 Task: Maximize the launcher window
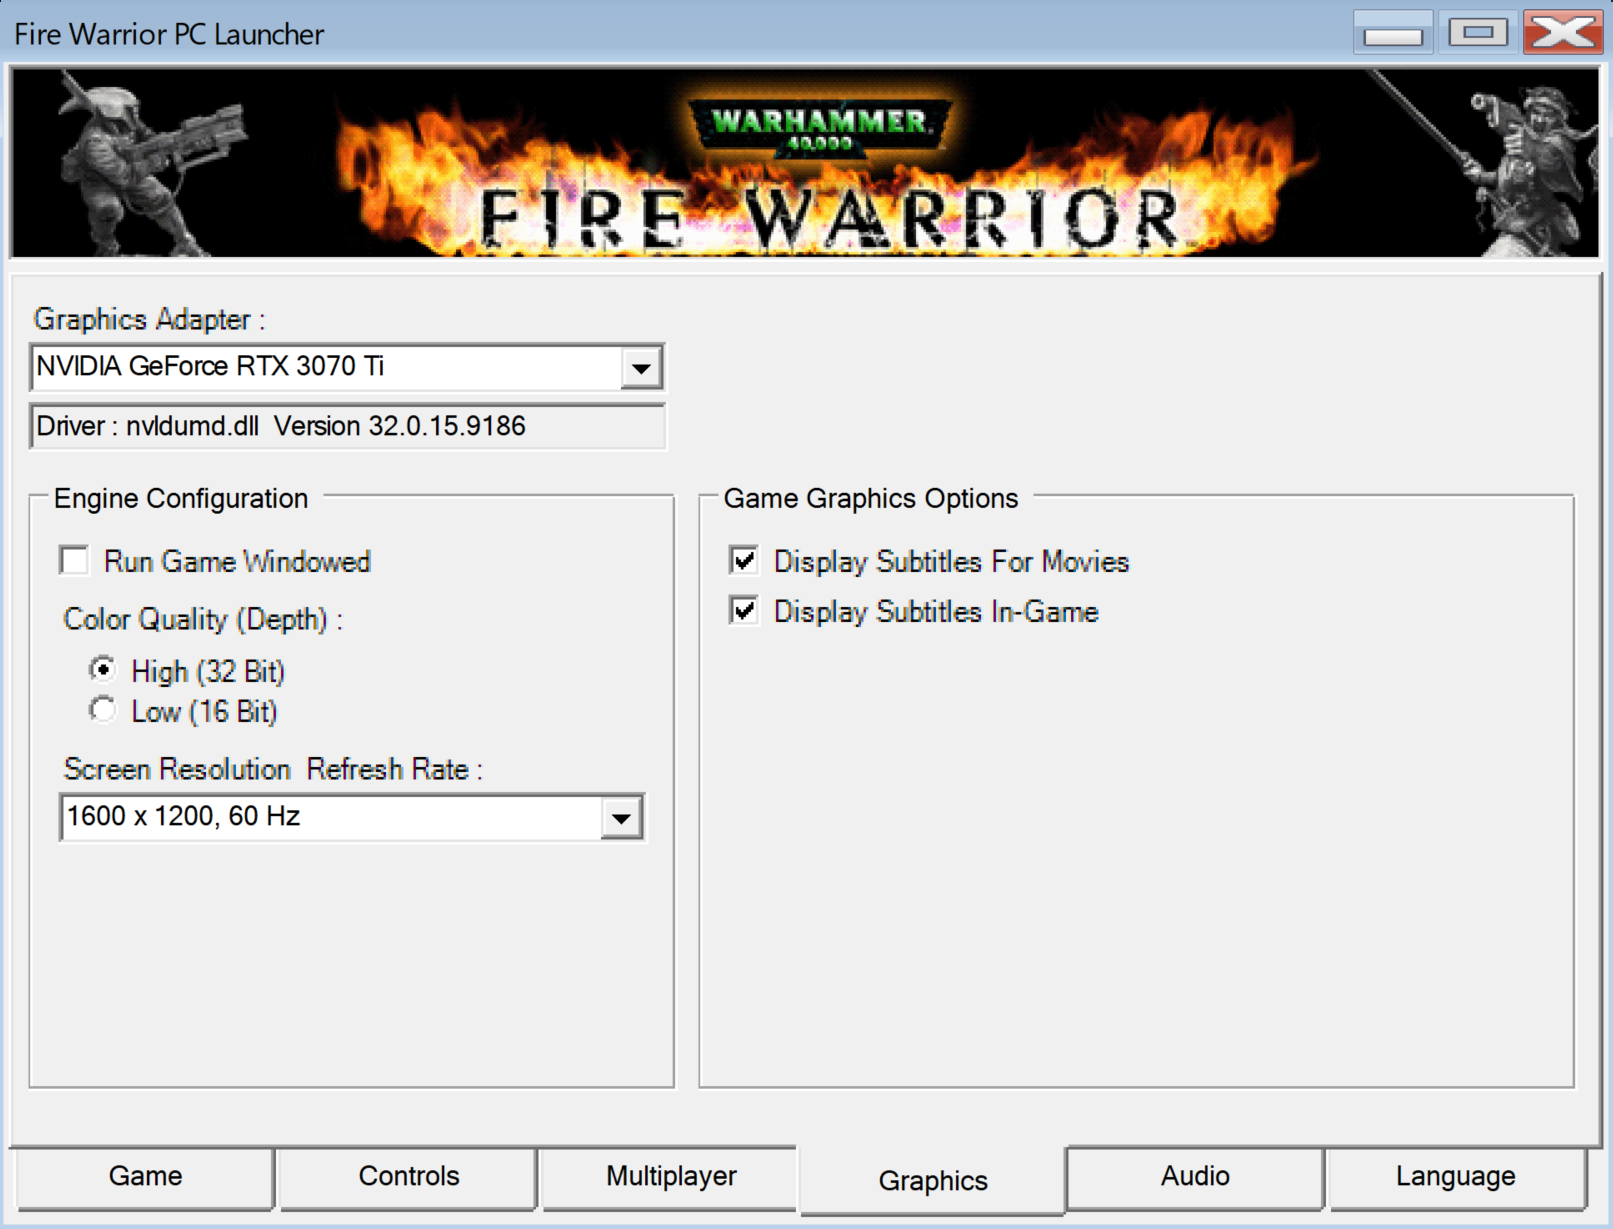pos(1478,33)
